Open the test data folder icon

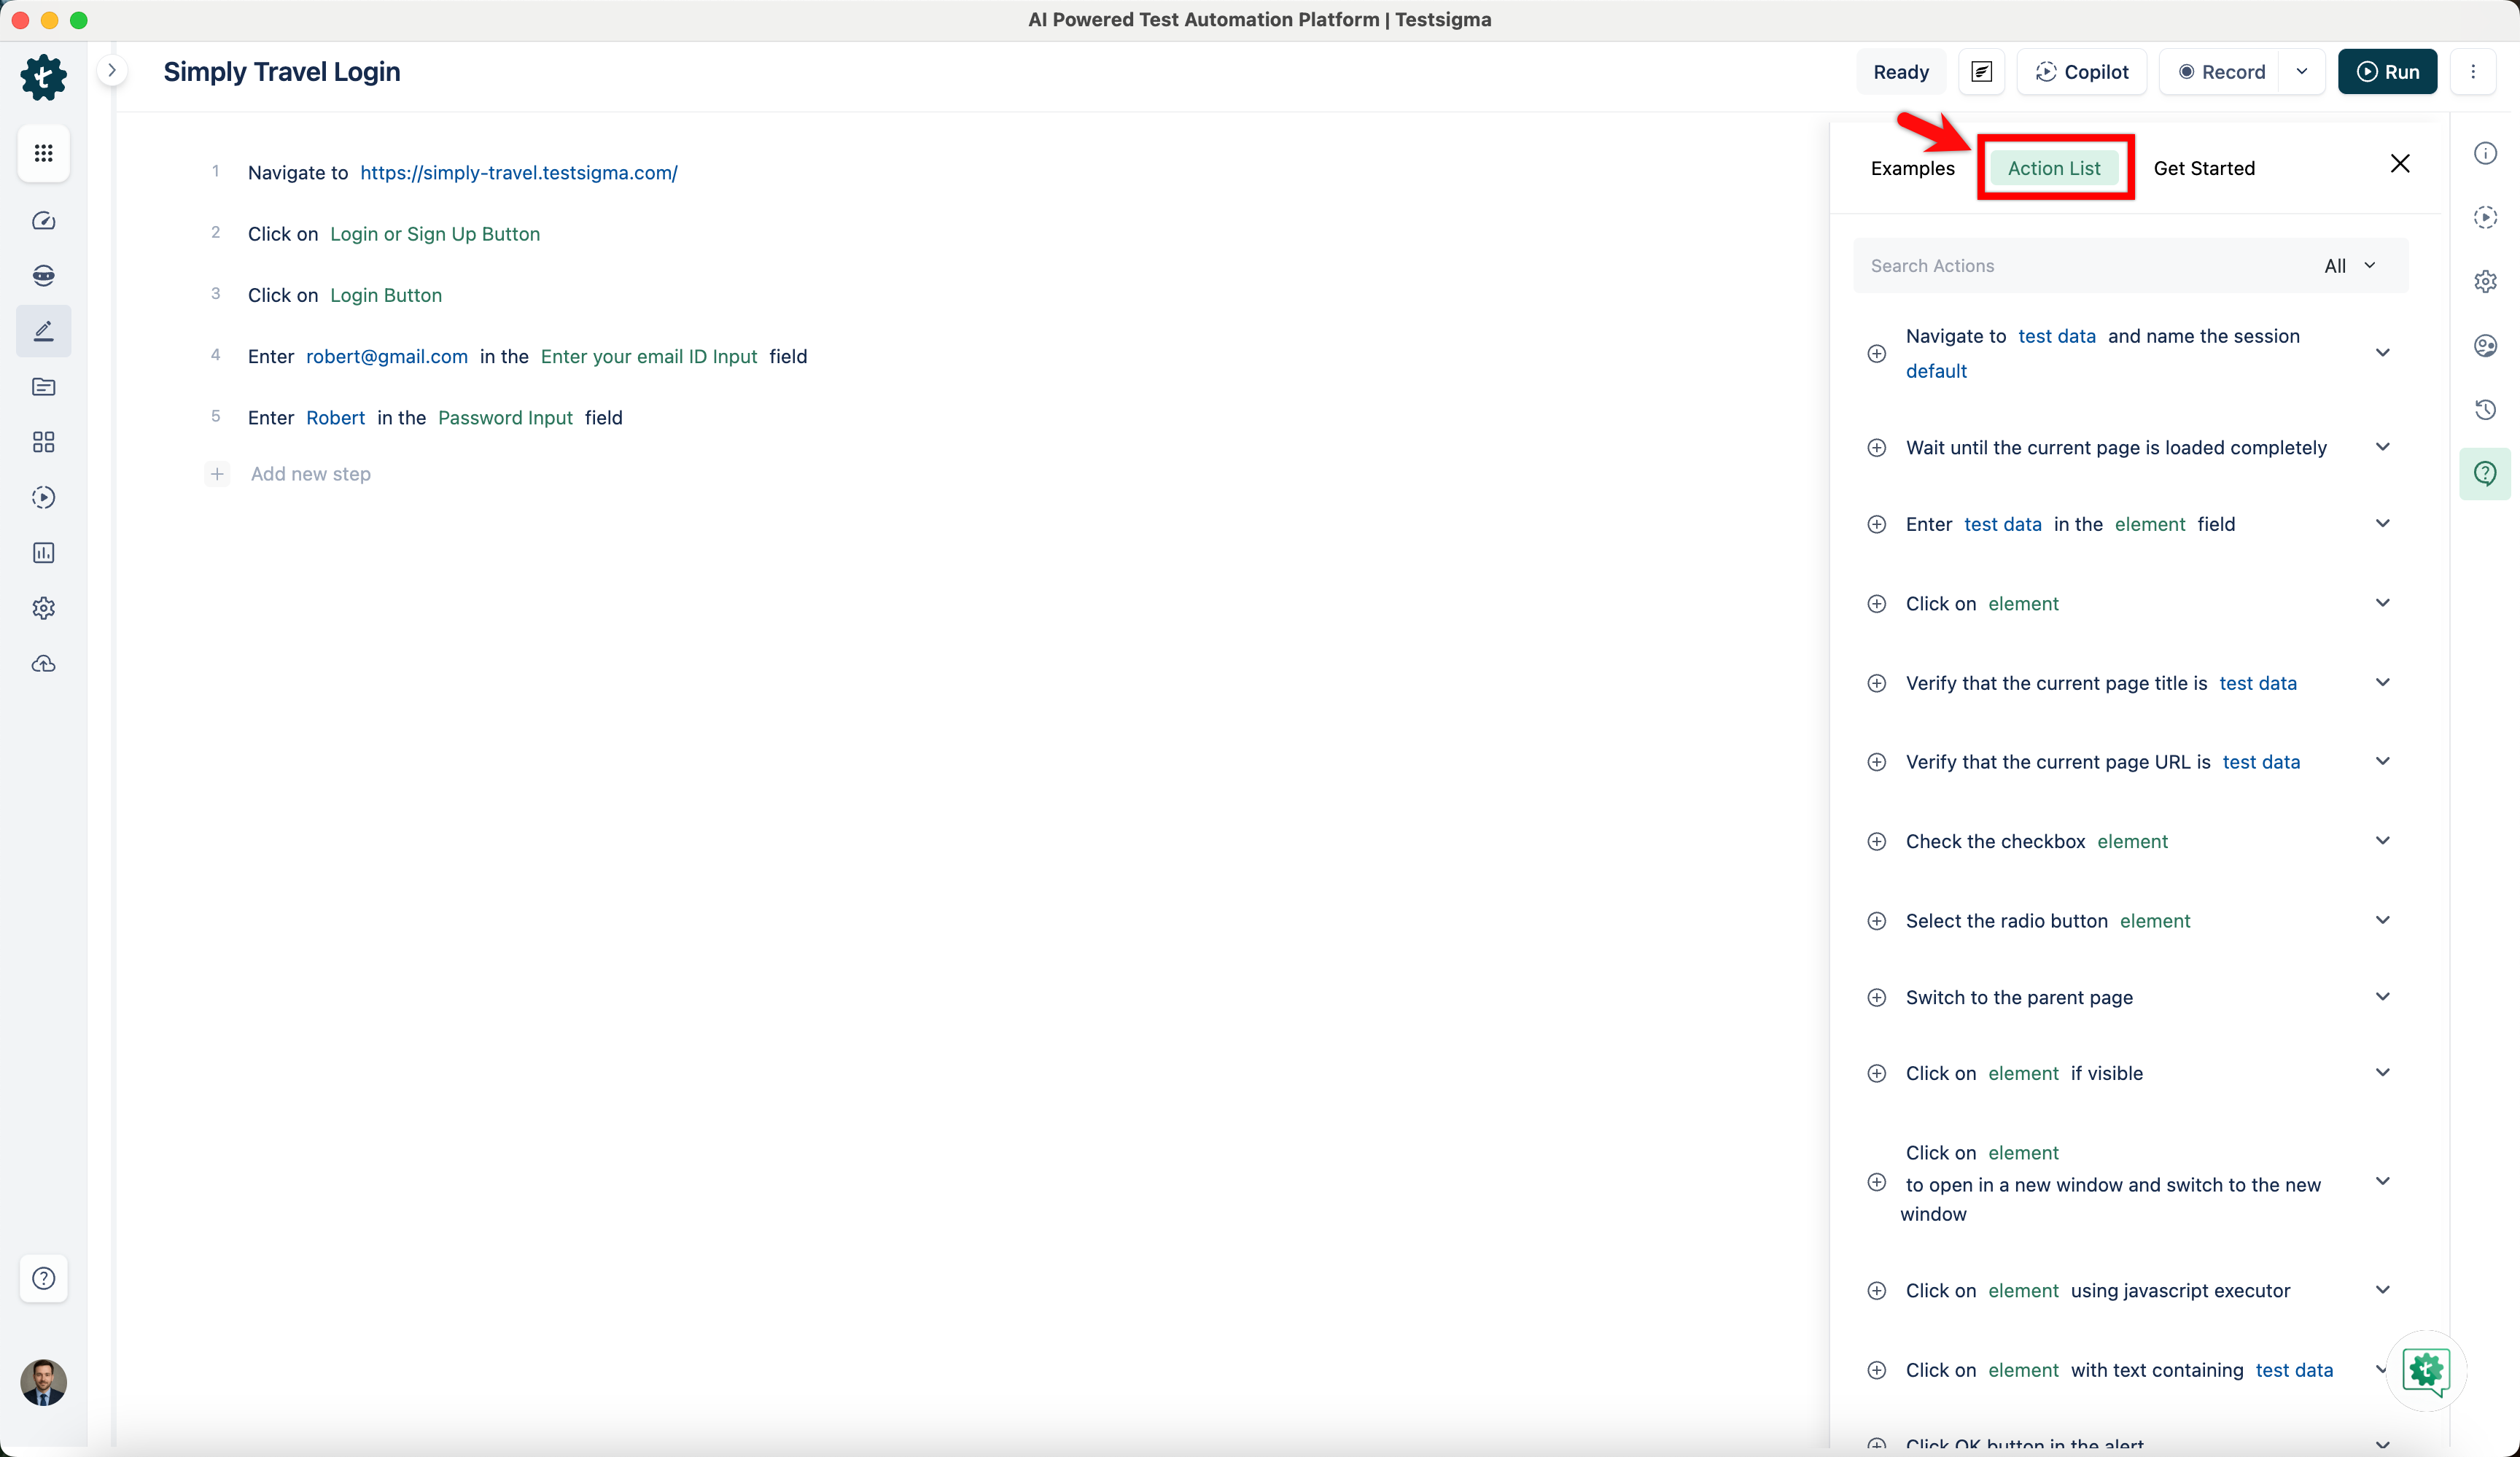(43, 387)
